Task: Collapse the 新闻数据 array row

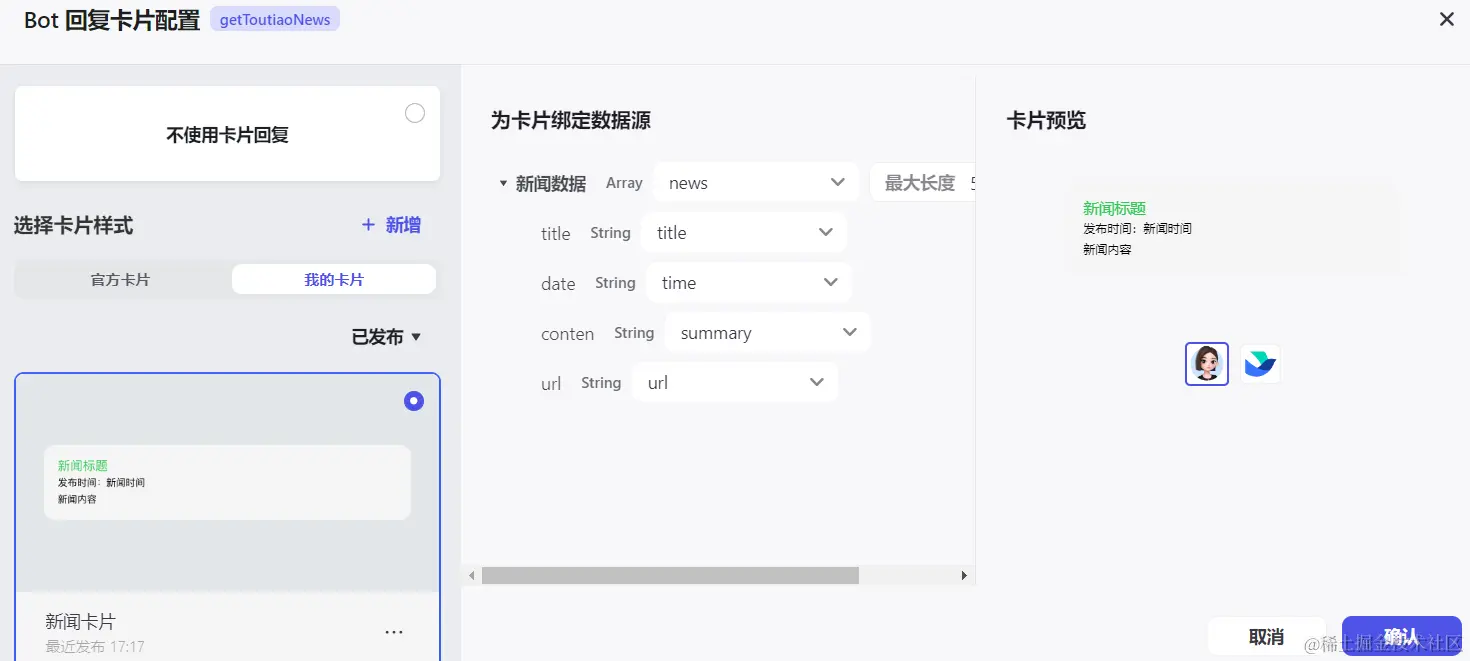Action: [503, 183]
